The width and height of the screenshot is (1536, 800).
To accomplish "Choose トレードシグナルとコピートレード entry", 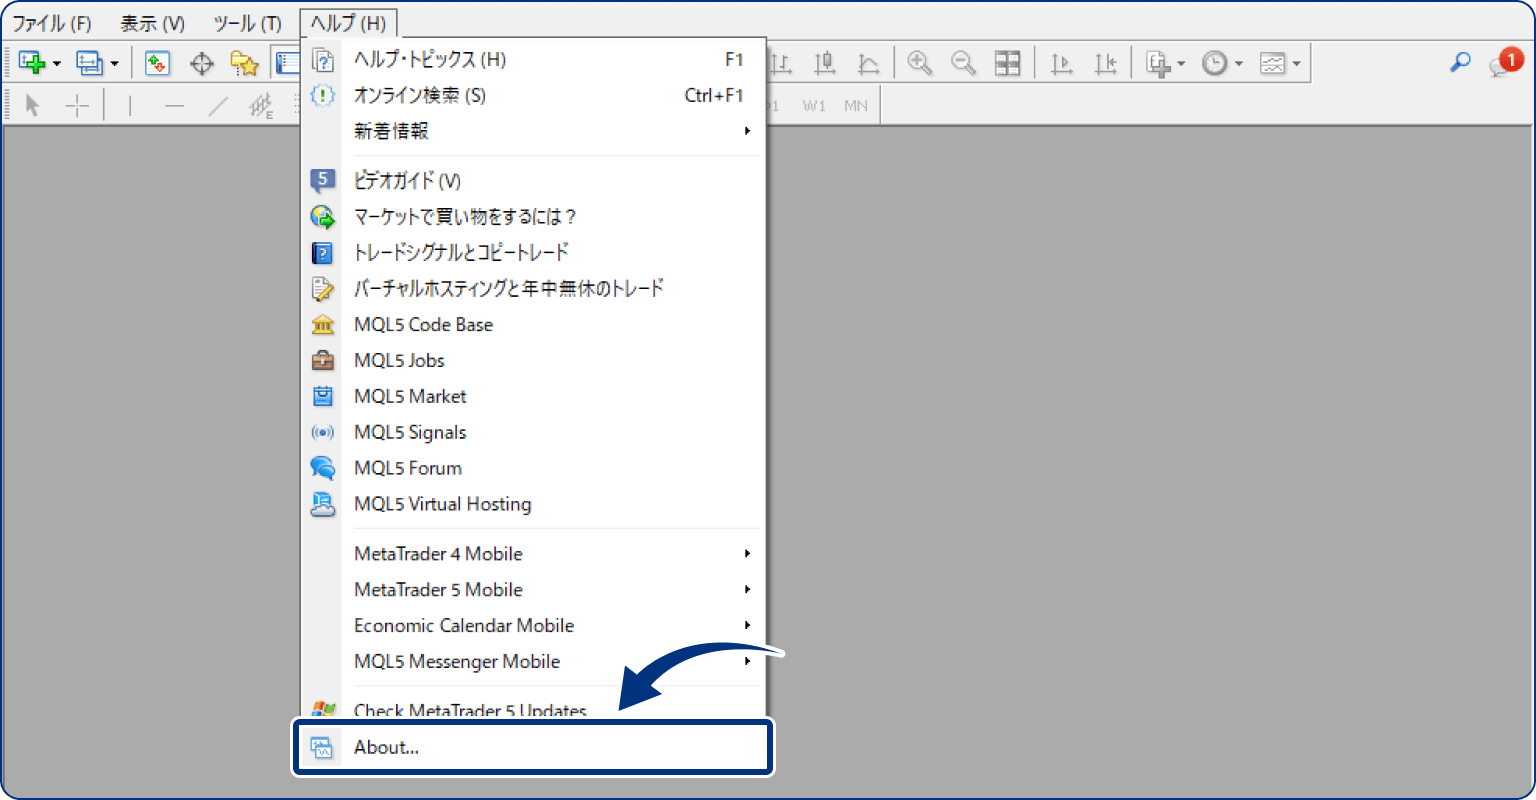I will tap(533, 253).
